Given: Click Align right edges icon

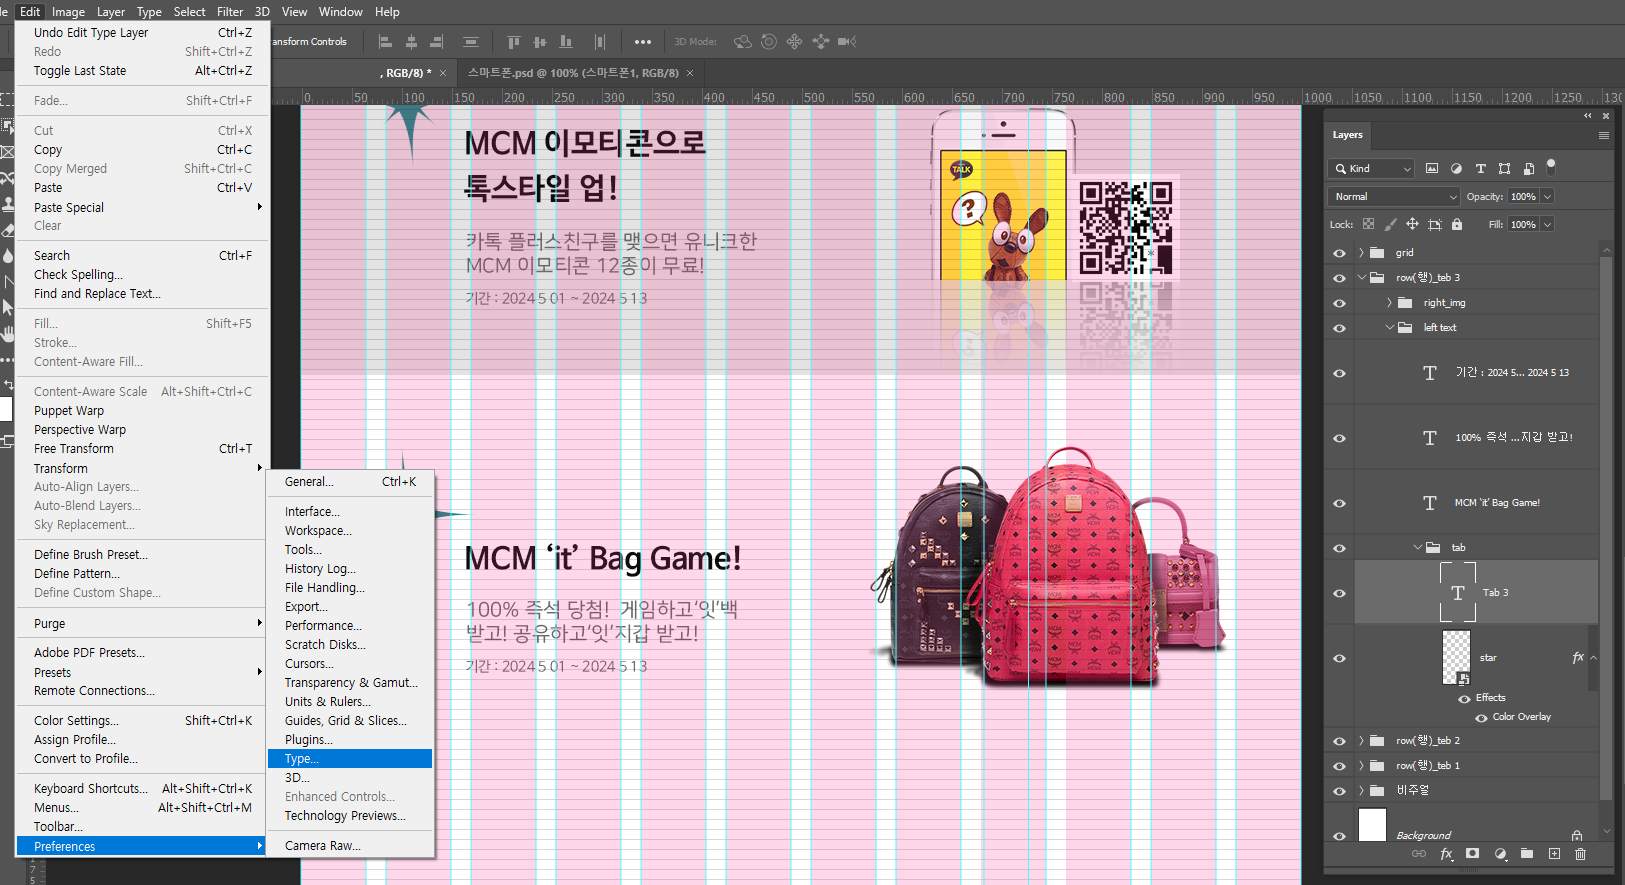Looking at the screenshot, I should point(436,42).
